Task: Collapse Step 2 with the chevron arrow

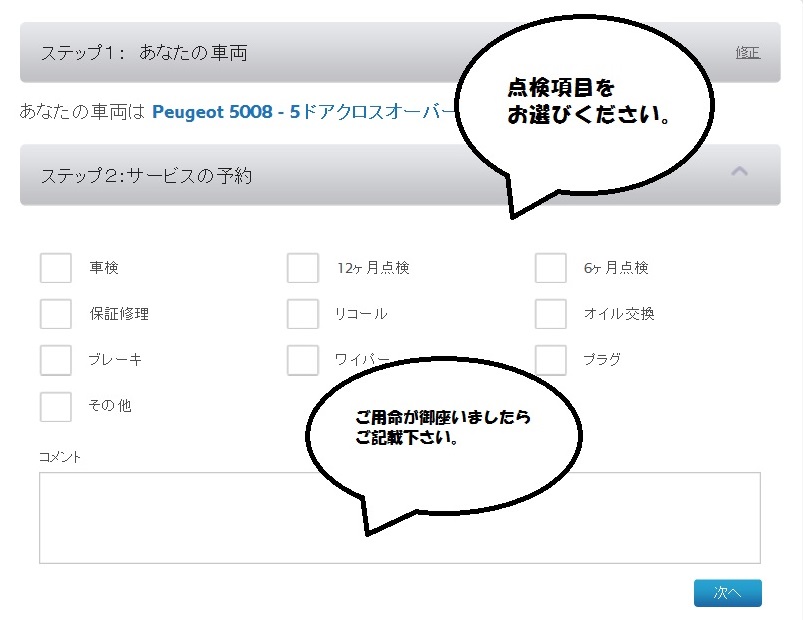Action: [741, 172]
